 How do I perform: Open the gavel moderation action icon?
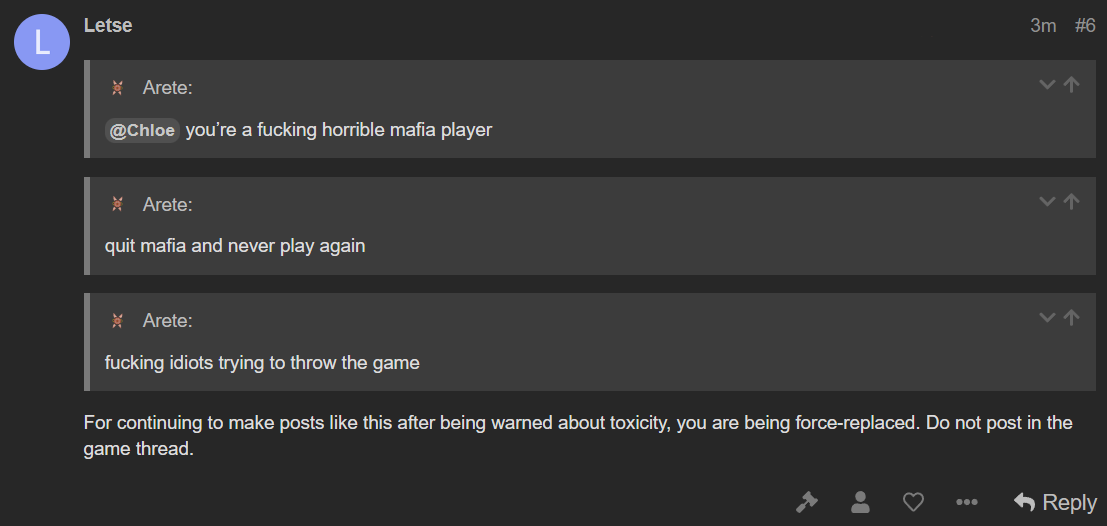(x=806, y=502)
